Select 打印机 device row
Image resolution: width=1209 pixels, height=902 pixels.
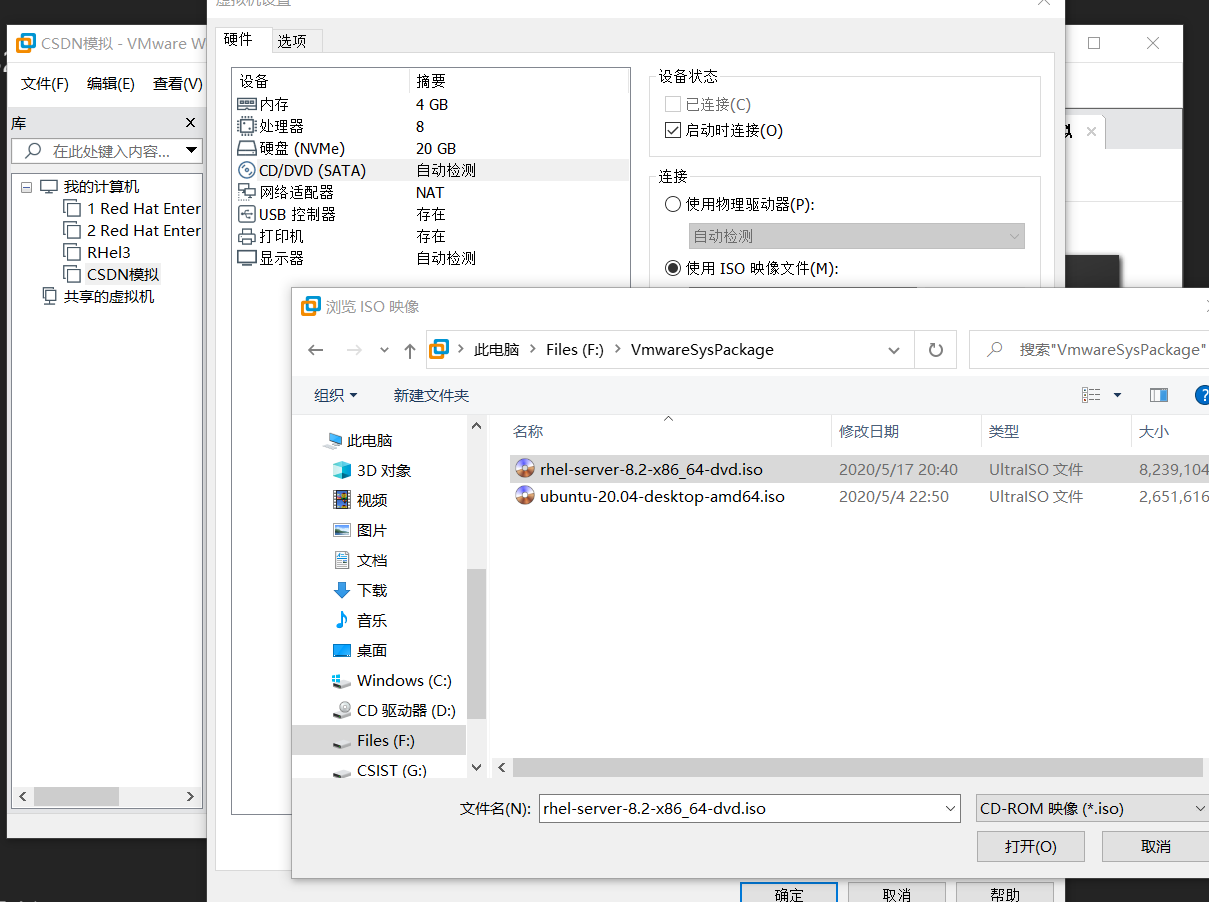point(431,236)
